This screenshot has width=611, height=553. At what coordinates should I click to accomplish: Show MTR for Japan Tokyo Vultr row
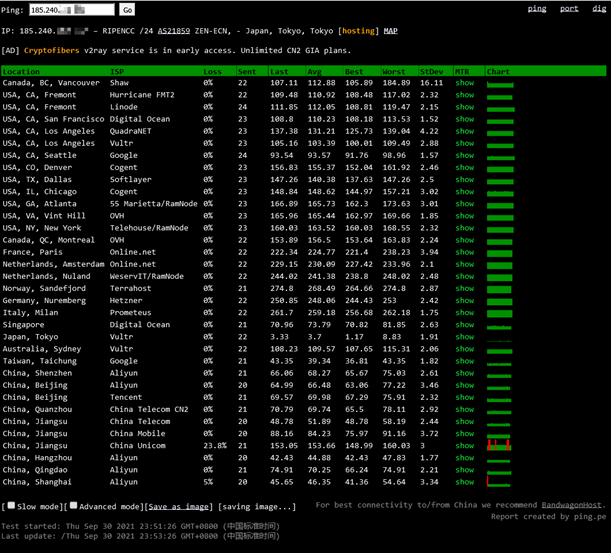[464, 337]
